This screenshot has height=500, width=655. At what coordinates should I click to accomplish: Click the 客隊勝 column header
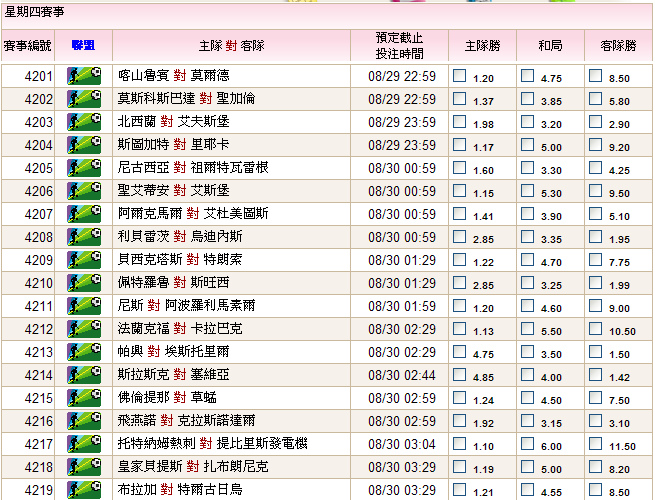[x=618, y=46]
